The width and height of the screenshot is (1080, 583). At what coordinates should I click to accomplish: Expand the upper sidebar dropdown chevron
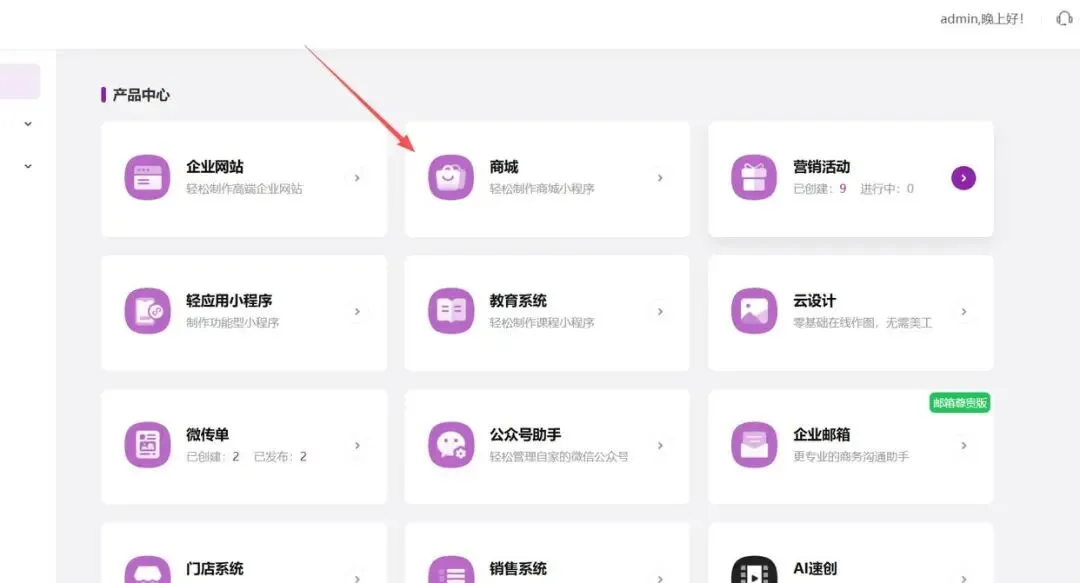tap(28, 124)
